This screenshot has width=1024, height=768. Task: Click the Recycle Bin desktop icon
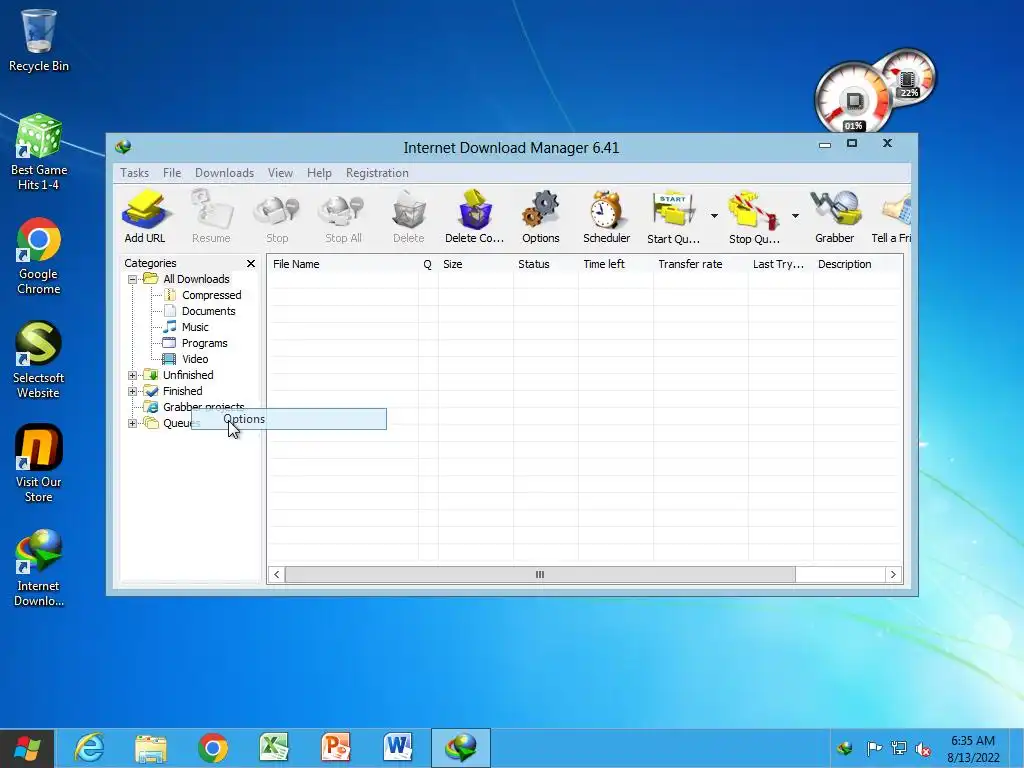[39, 39]
